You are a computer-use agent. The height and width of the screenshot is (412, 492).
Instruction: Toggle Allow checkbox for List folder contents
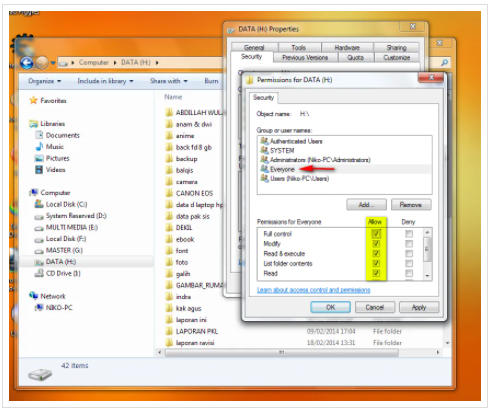376,263
